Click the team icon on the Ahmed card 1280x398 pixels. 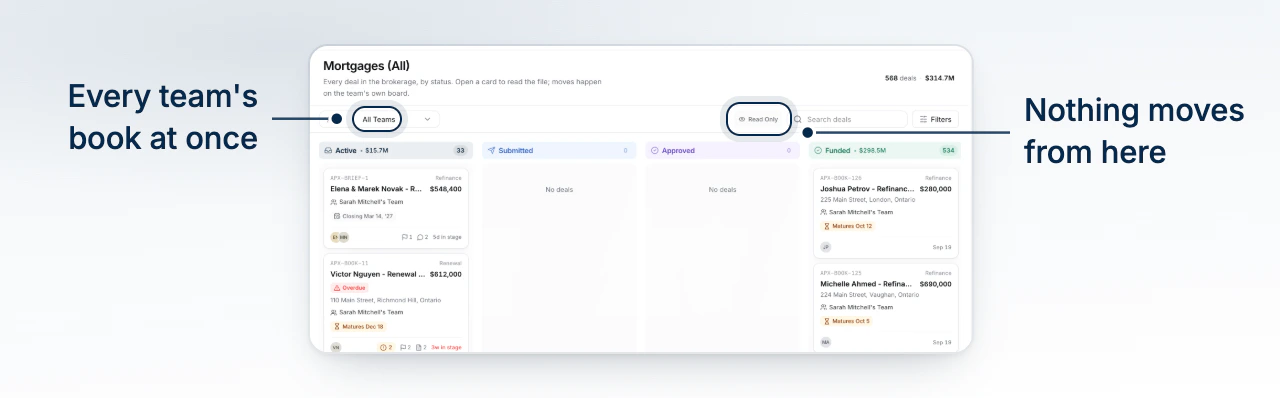click(x=823, y=307)
